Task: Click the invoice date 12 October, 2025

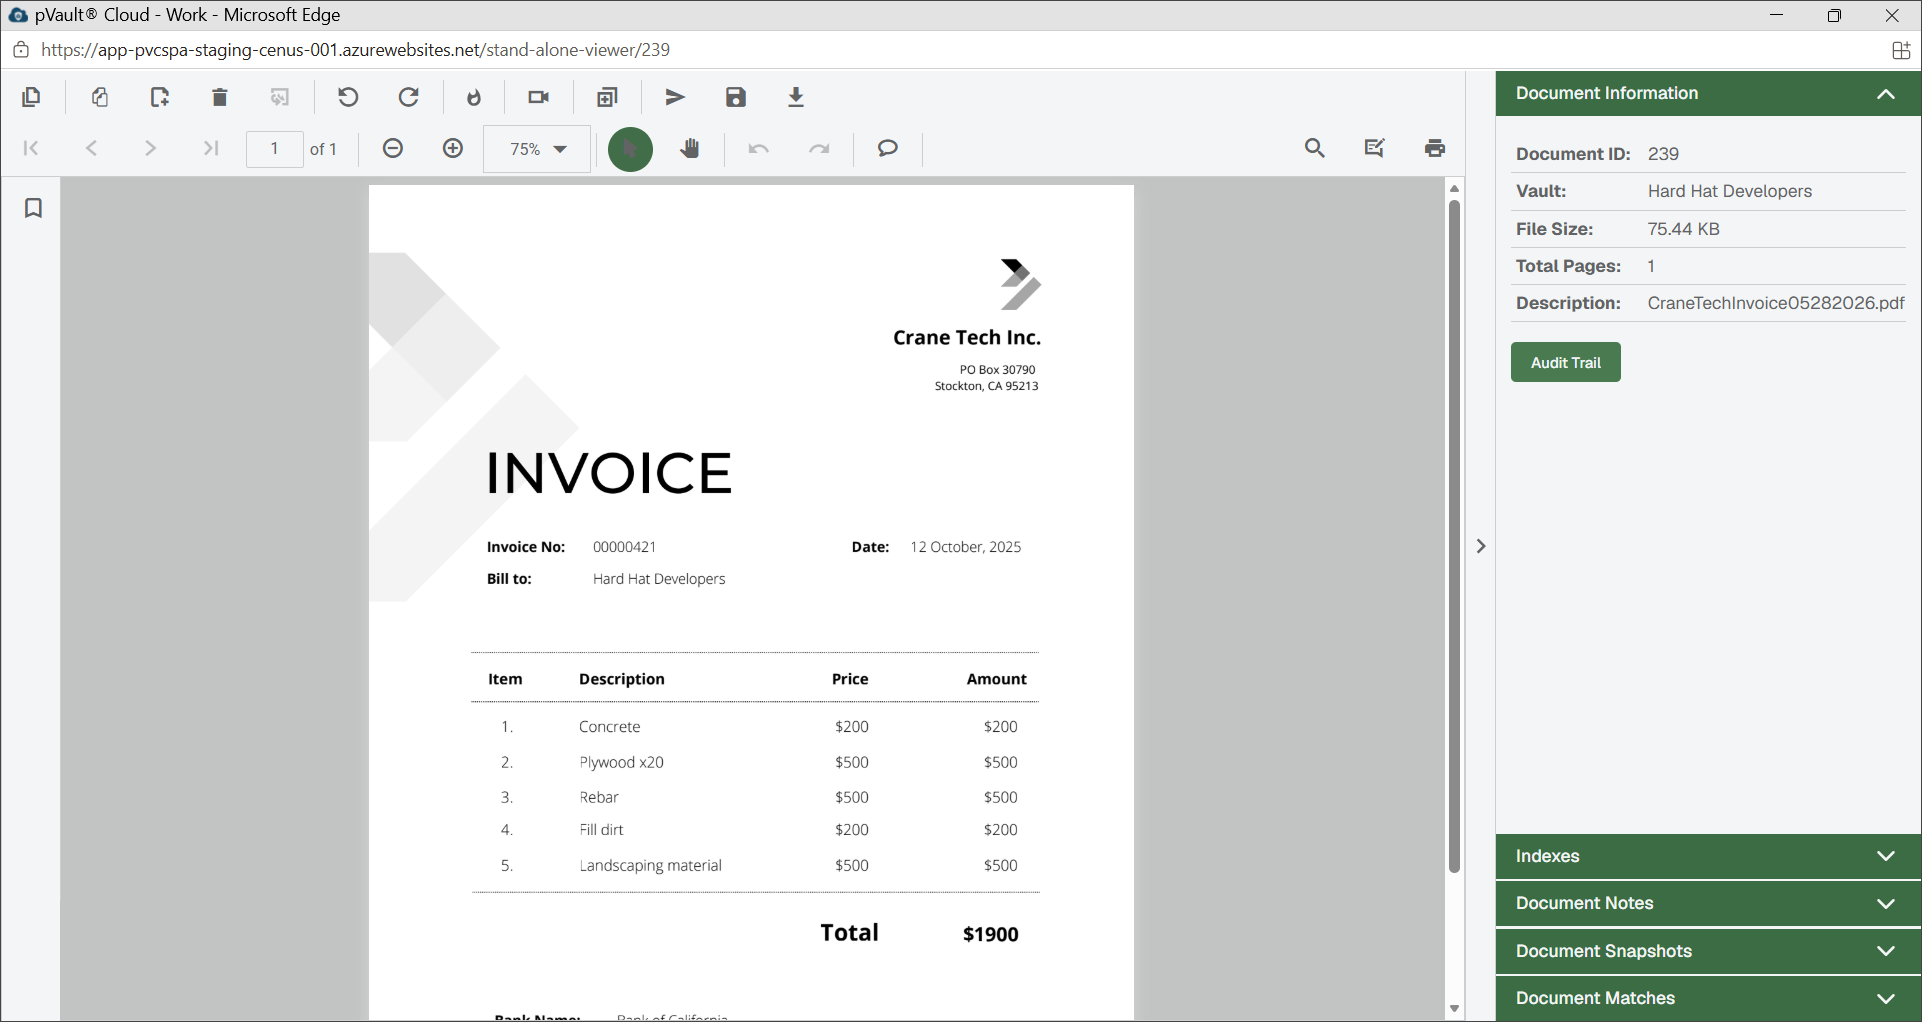Action: click(966, 547)
